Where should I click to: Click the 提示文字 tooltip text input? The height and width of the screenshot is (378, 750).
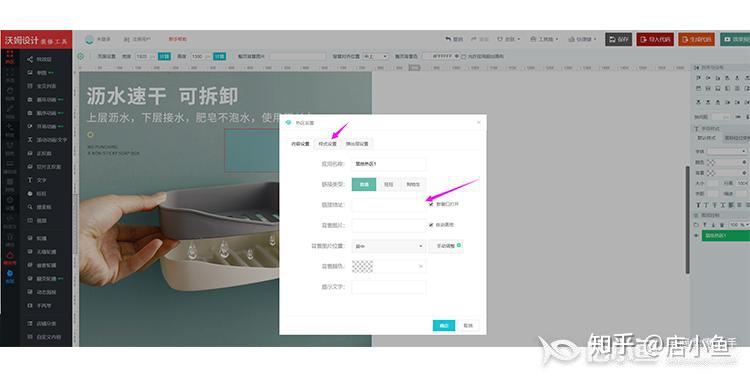point(388,287)
